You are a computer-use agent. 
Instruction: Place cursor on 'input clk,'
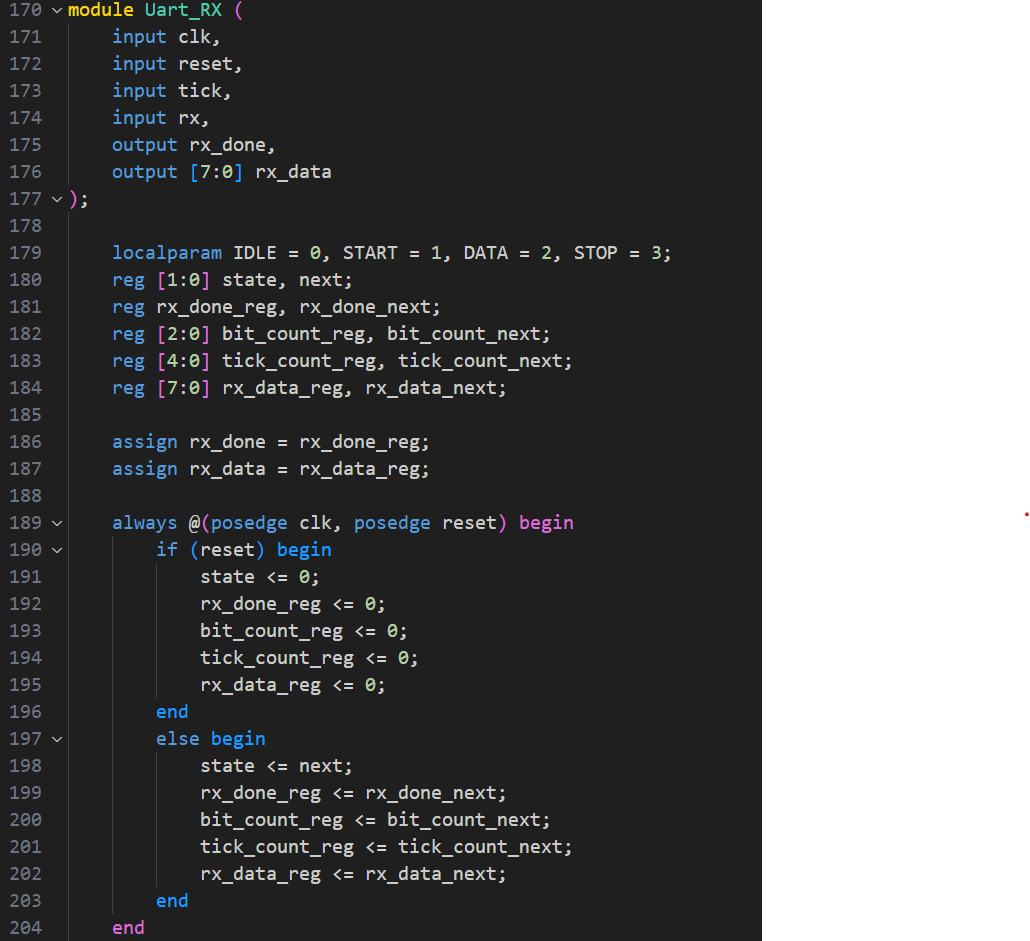pos(166,37)
